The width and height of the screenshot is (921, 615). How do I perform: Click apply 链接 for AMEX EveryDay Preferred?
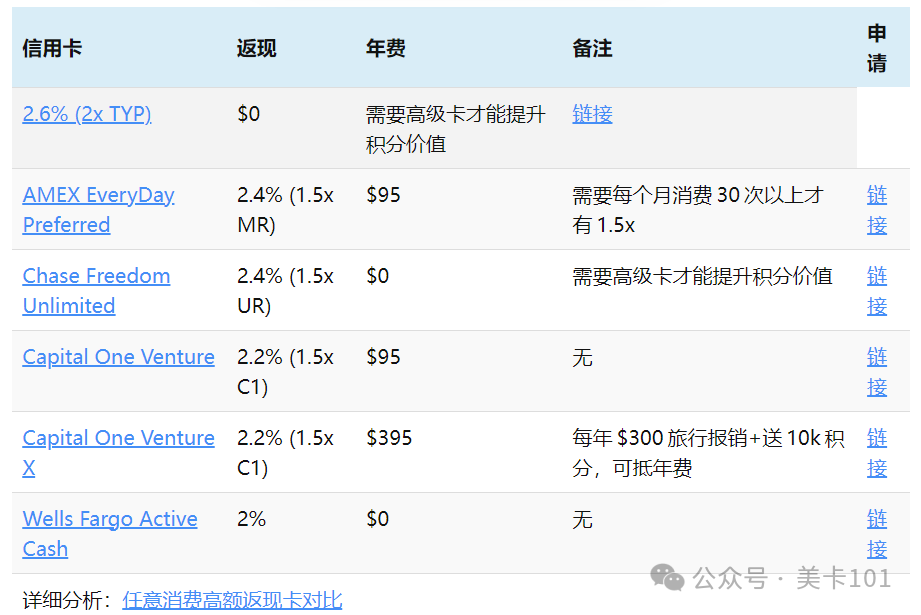point(877,210)
